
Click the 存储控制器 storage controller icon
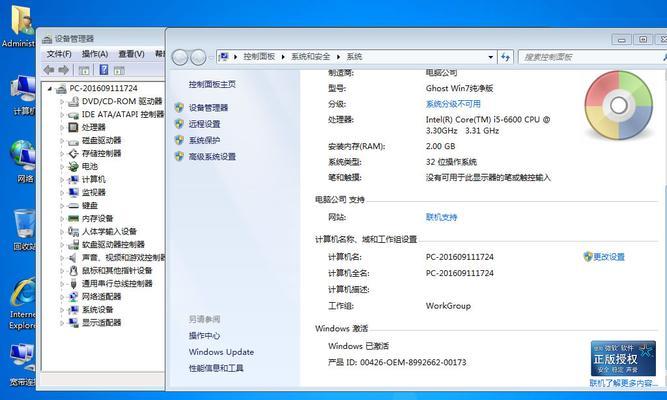pyautogui.click(x=74, y=153)
